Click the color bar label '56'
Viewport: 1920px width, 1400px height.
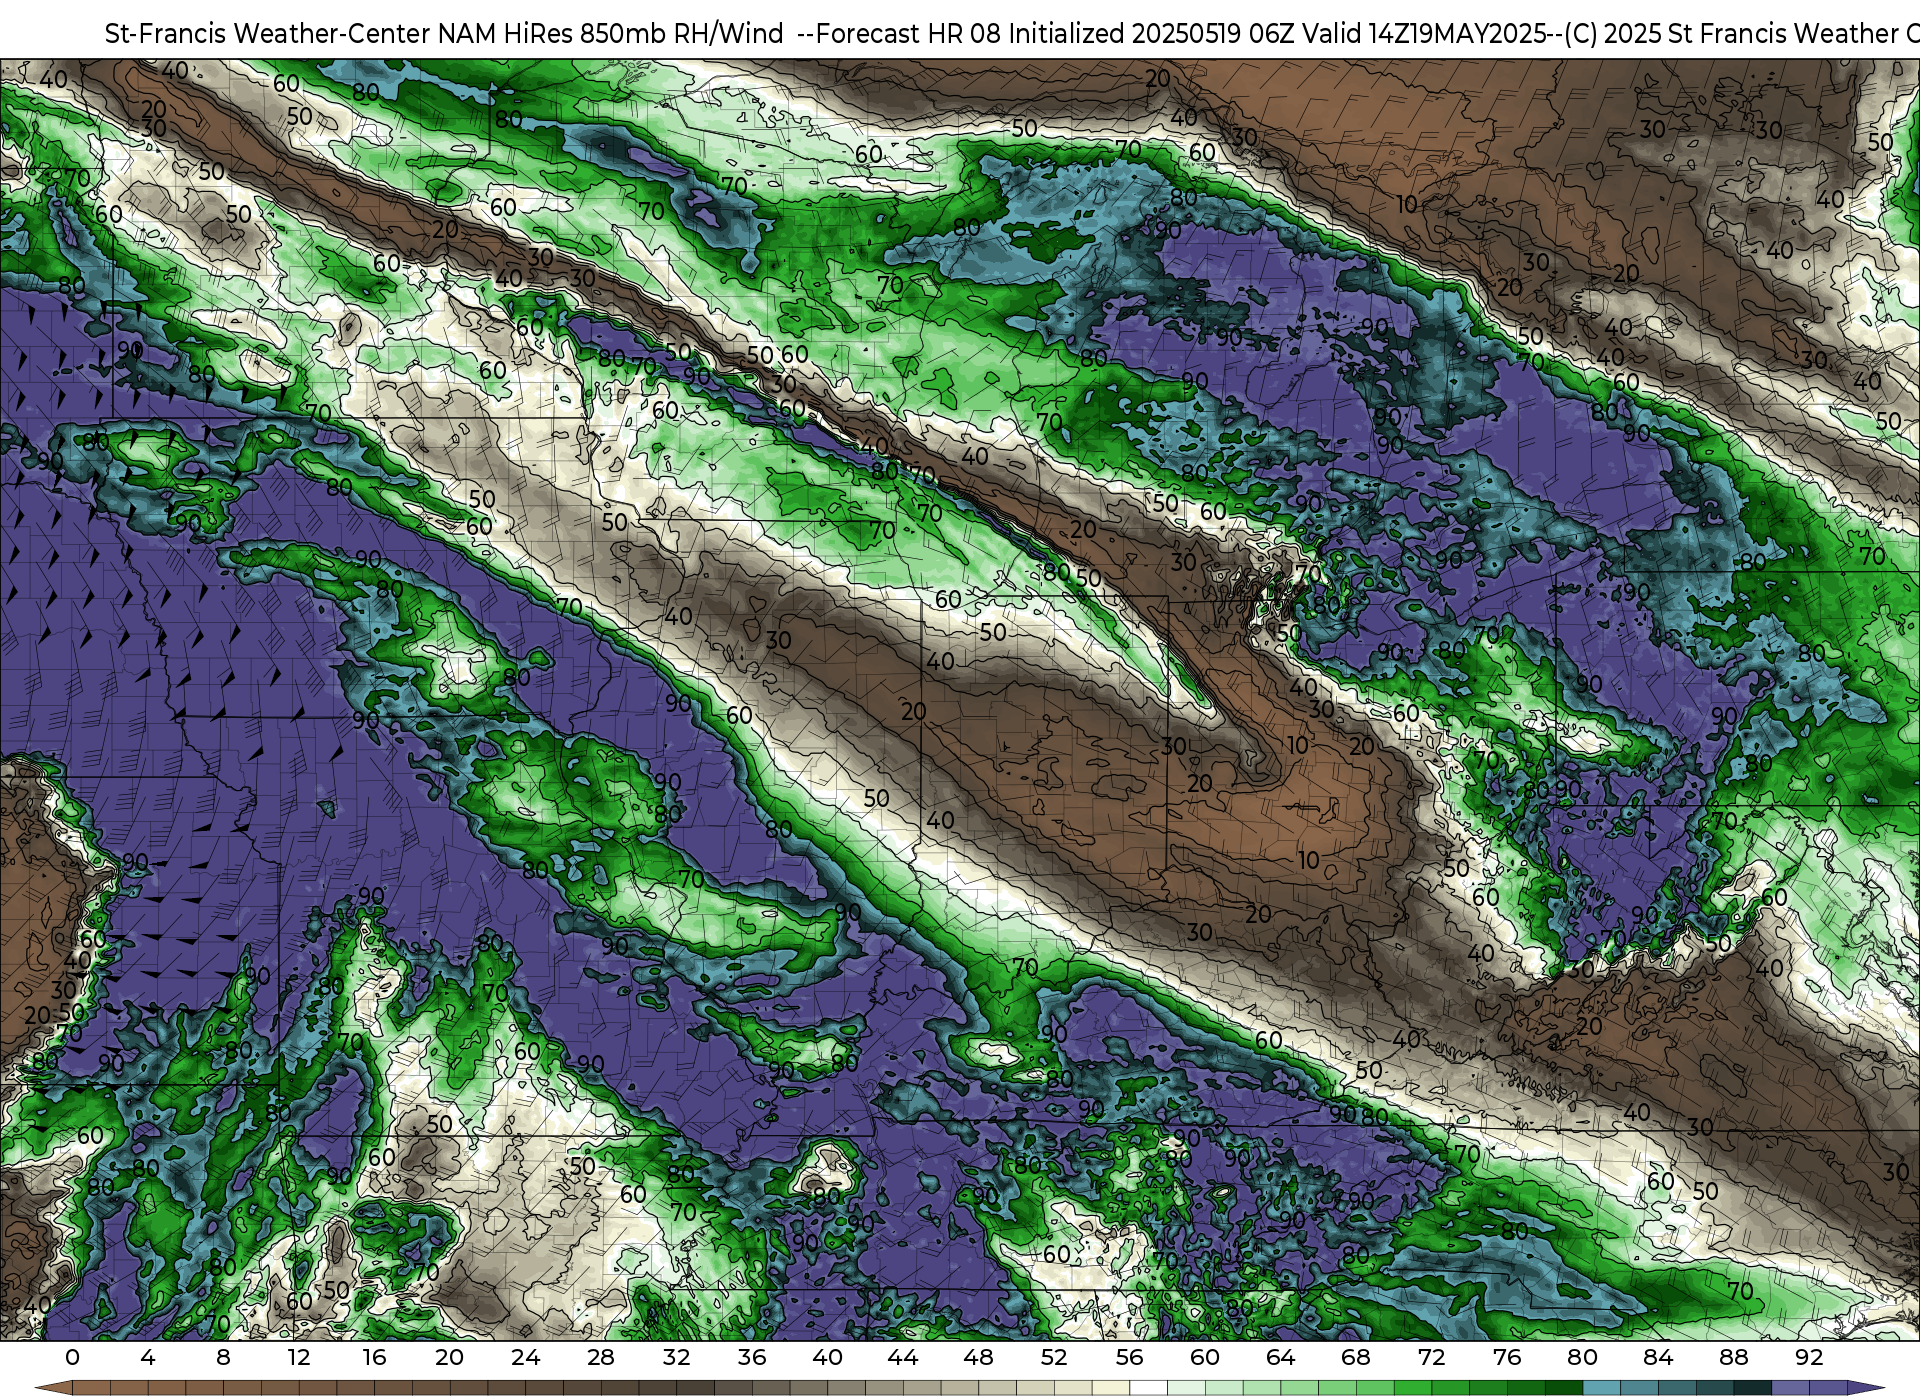tap(1129, 1357)
